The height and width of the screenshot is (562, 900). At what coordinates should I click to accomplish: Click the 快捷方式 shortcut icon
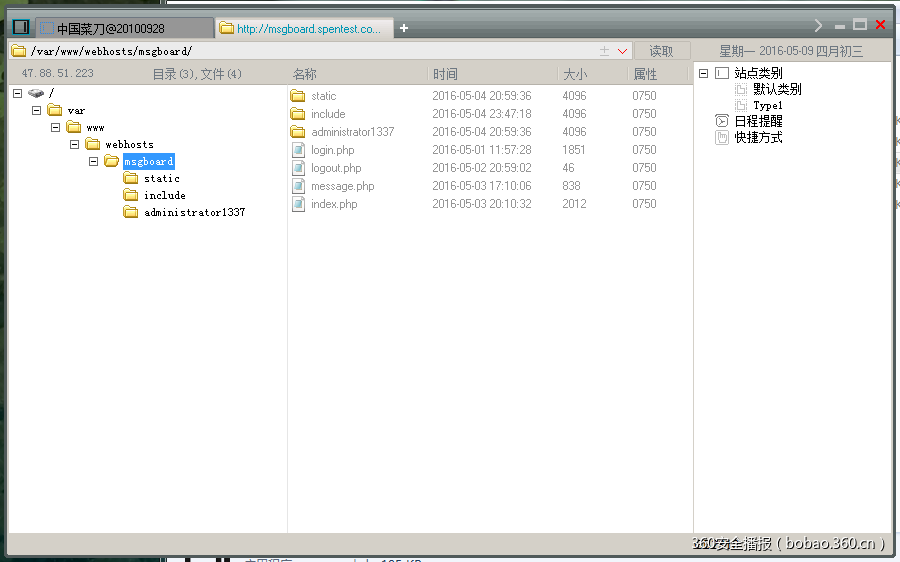[x=722, y=138]
